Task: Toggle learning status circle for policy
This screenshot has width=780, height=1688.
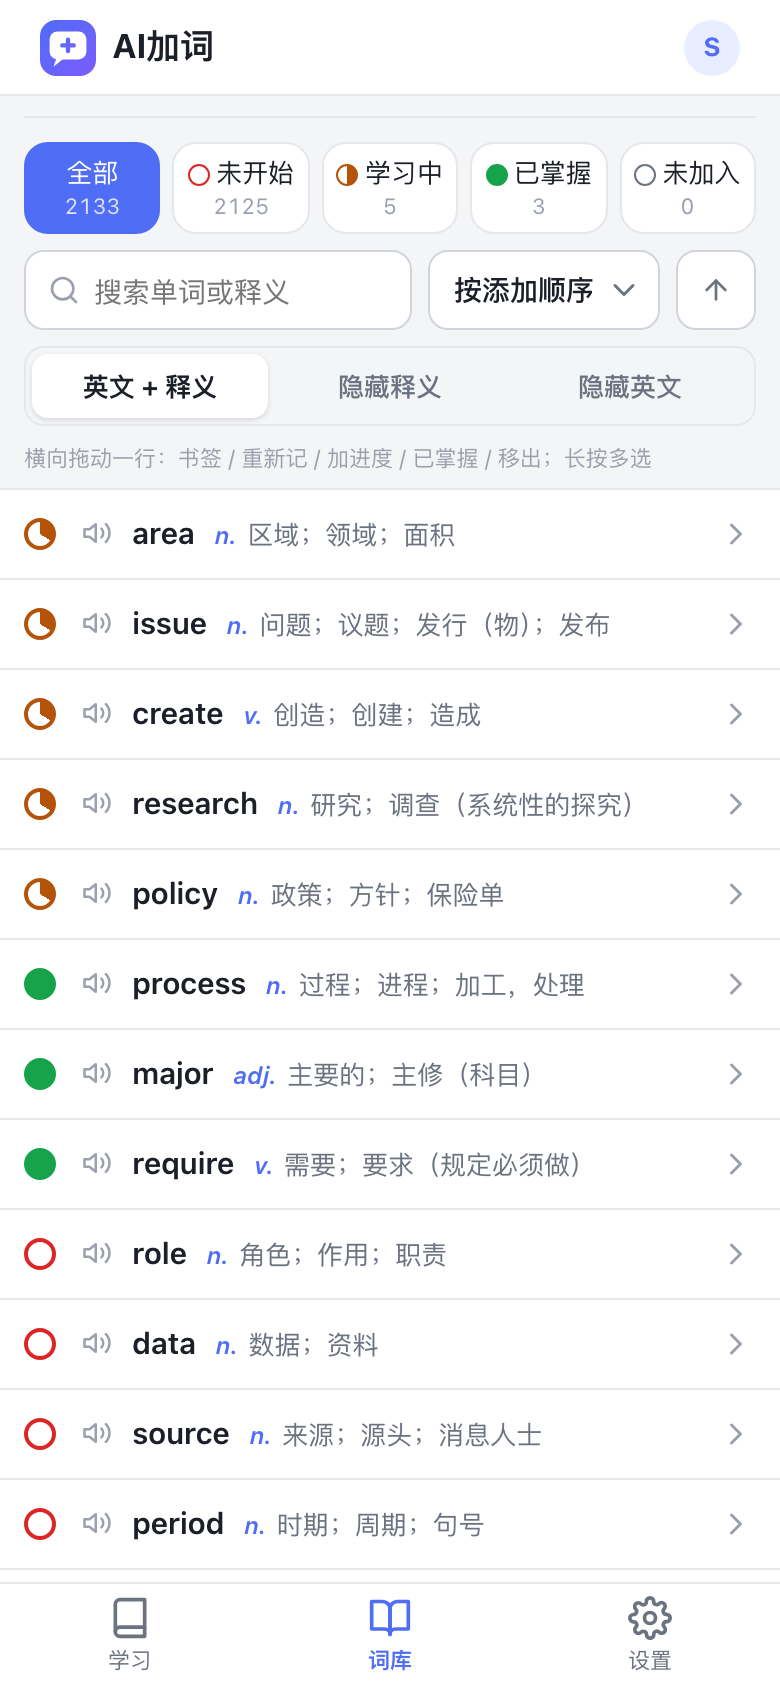Action: [x=40, y=894]
